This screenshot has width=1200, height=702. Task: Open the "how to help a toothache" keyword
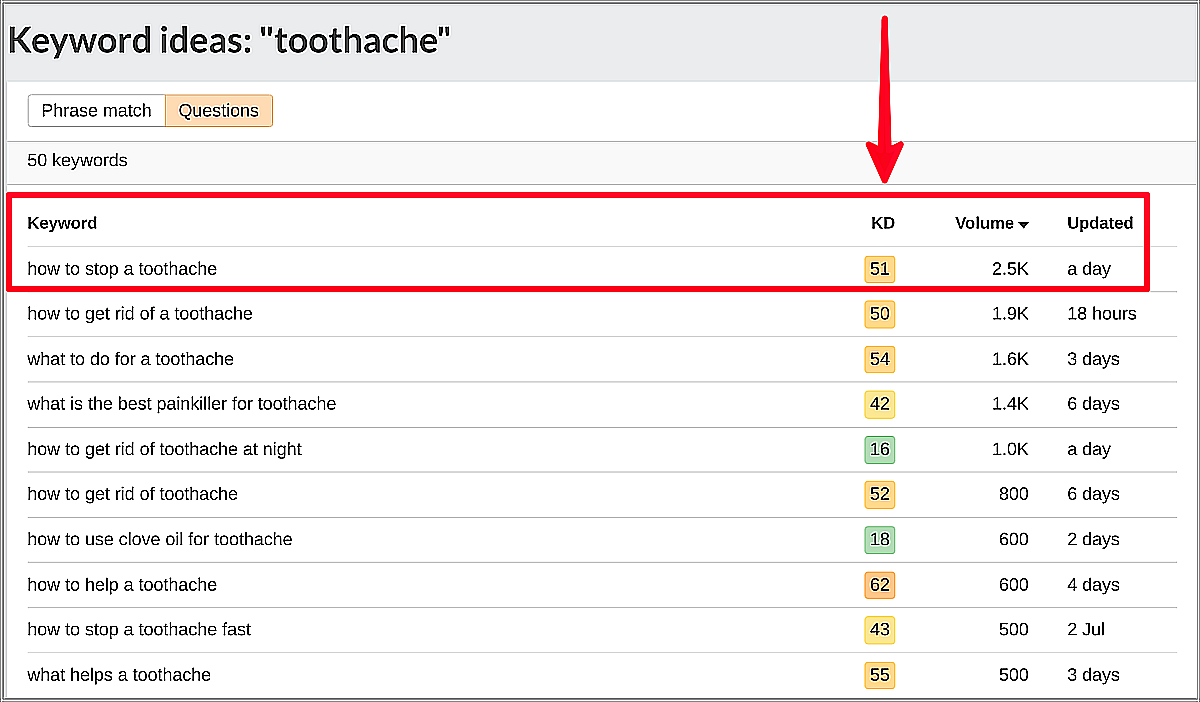[x=122, y=585]
